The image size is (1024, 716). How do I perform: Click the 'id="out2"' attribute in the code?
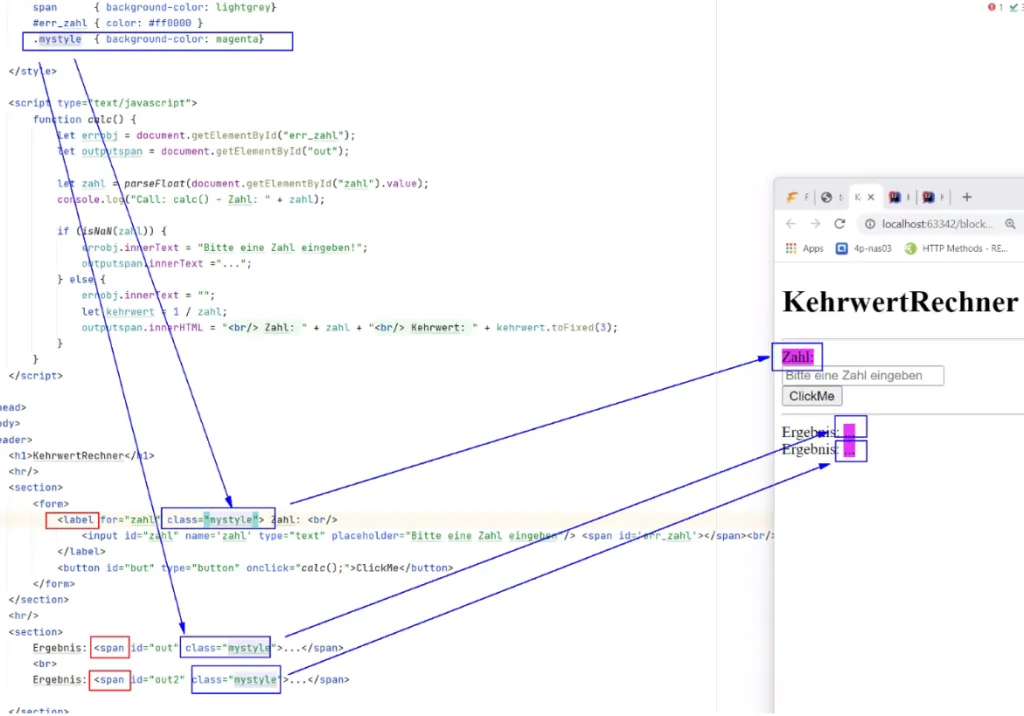[157, 679]
